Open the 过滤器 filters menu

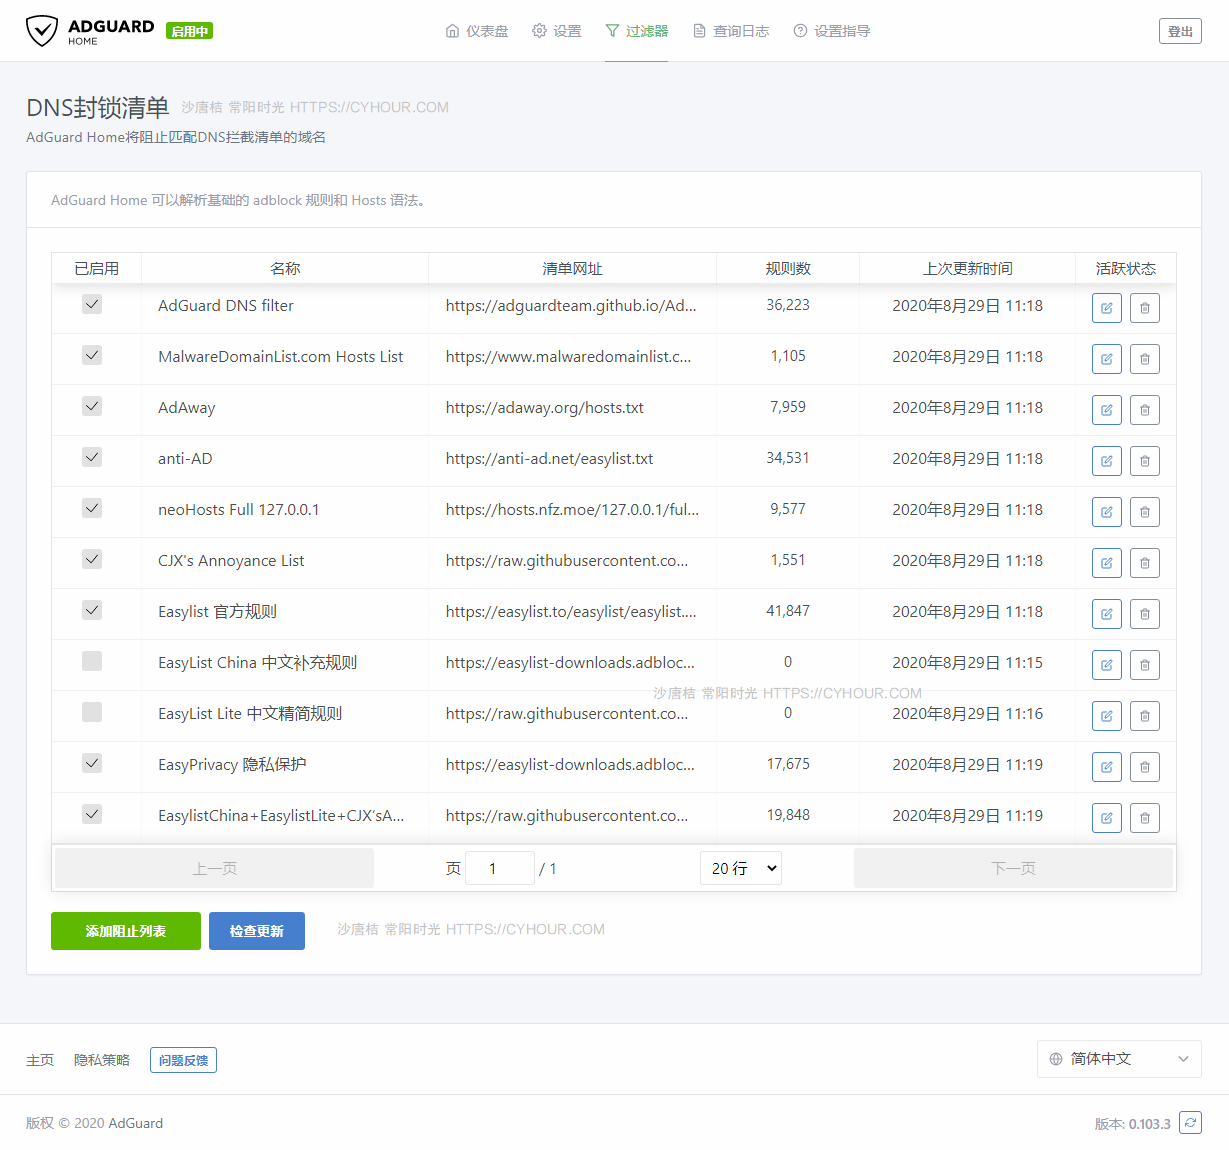[636, 31]
